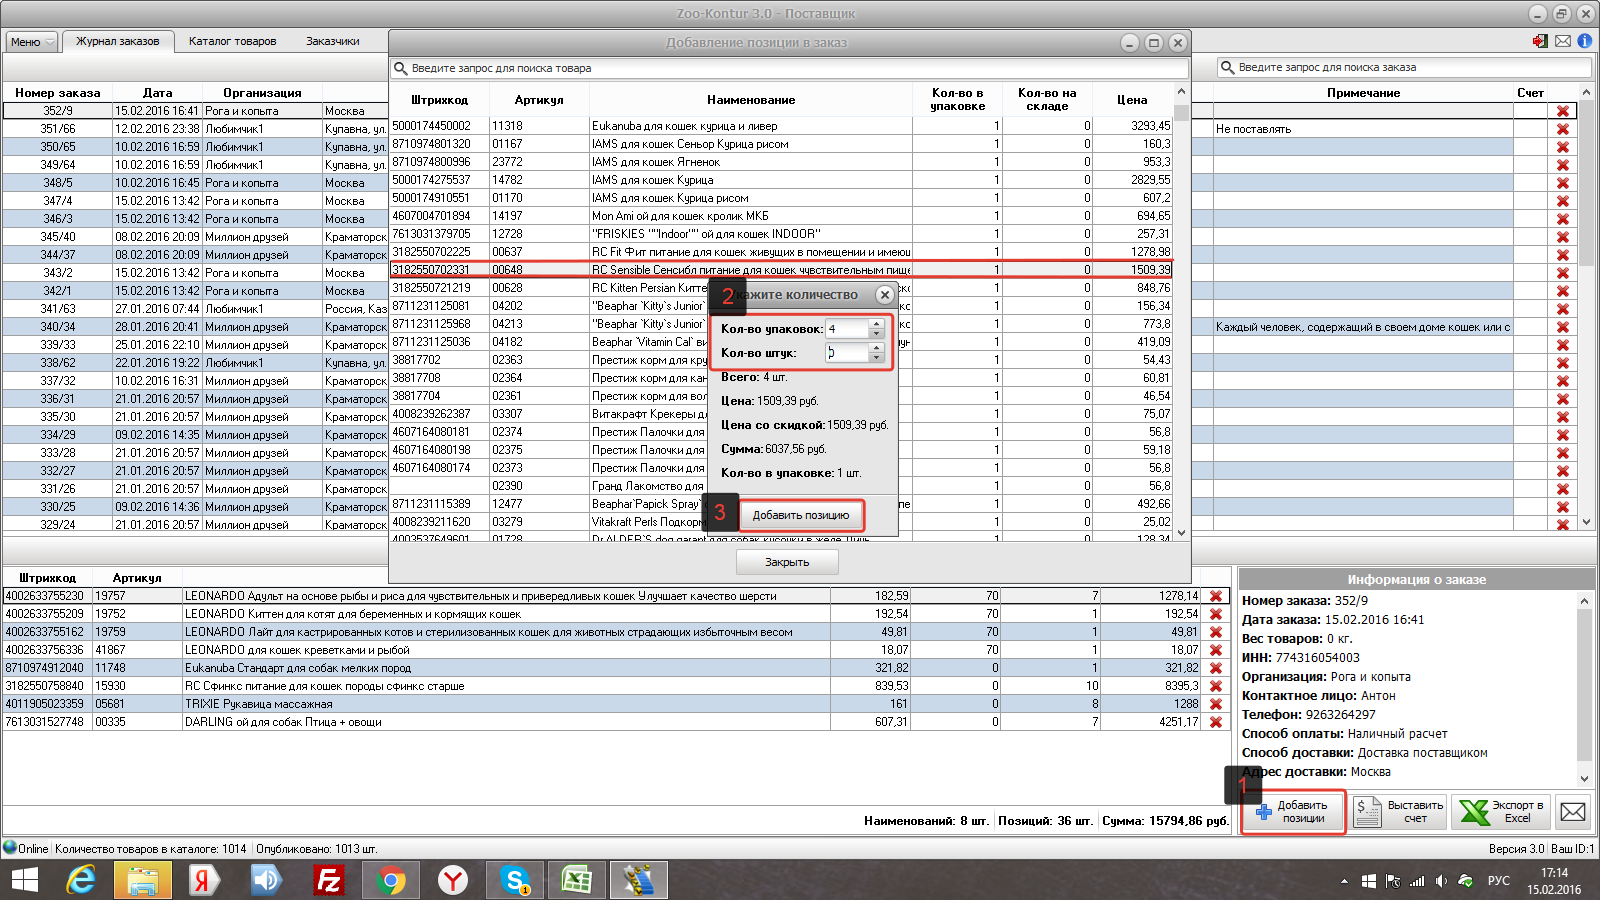Sort product list by Штрихкод header

439,100
